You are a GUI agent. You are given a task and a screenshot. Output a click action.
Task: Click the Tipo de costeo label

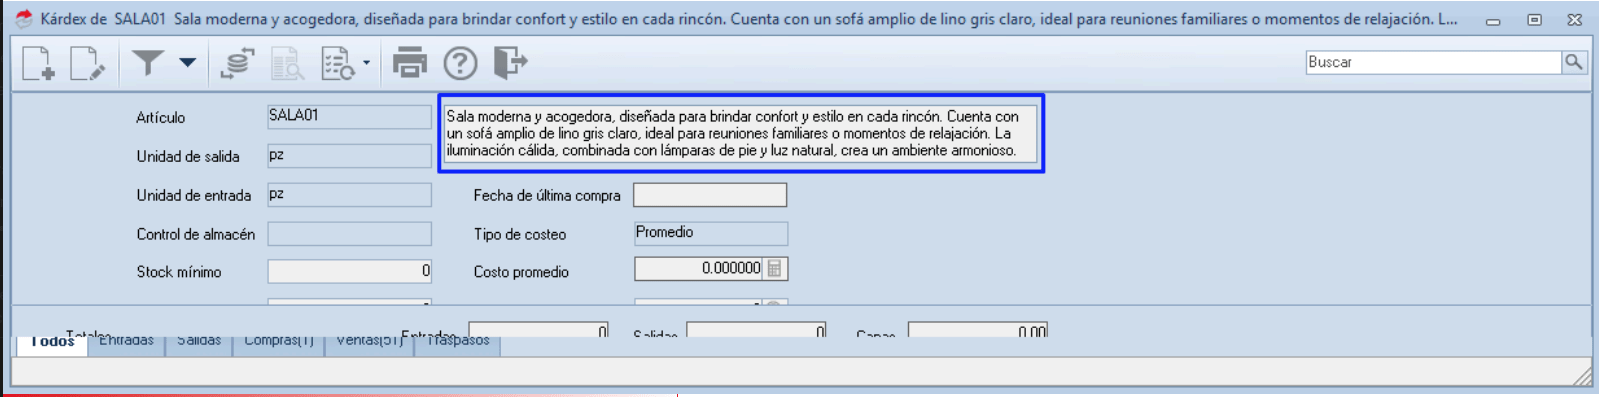pyautogui.click(x=520, y=234)
